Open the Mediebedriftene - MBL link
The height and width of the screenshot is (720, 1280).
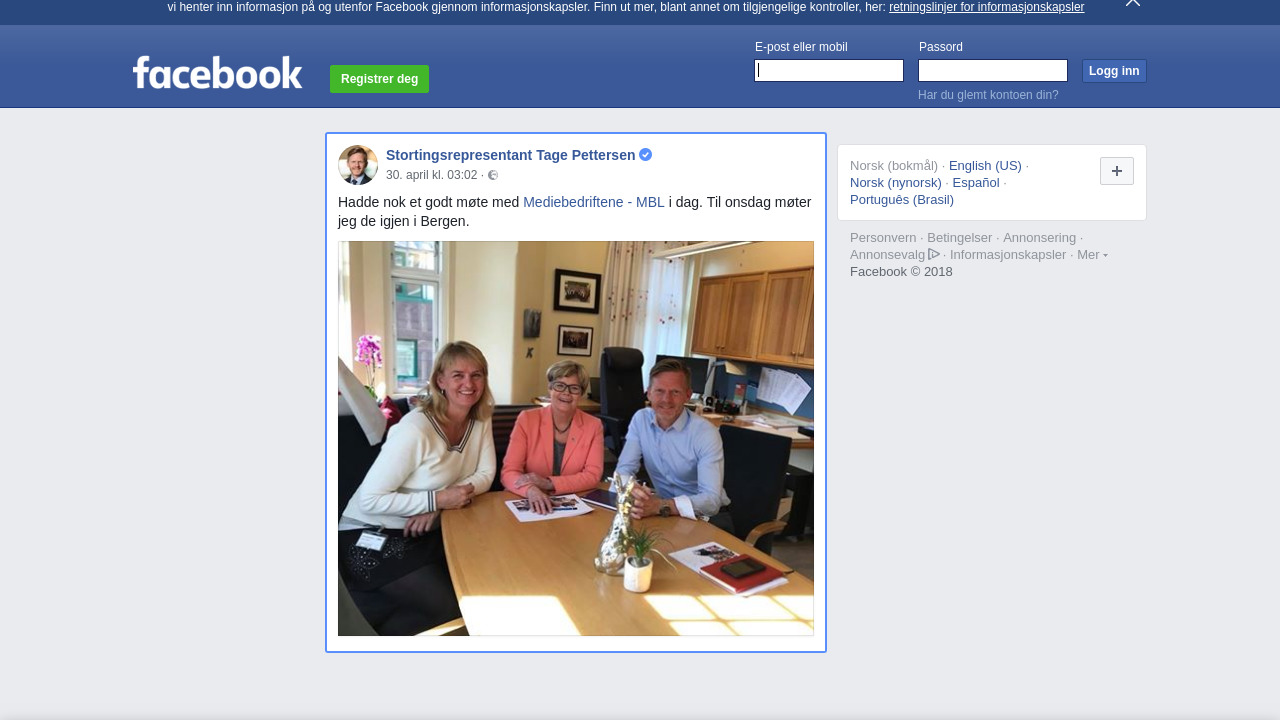pos(594,202)
